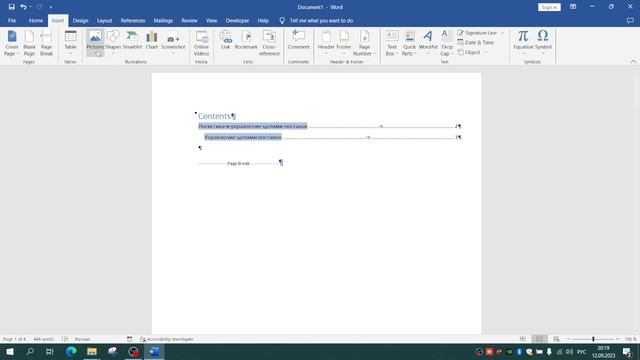Insert Date & Time
Viewport: 640px width, 360px height.
coord(476,42)
